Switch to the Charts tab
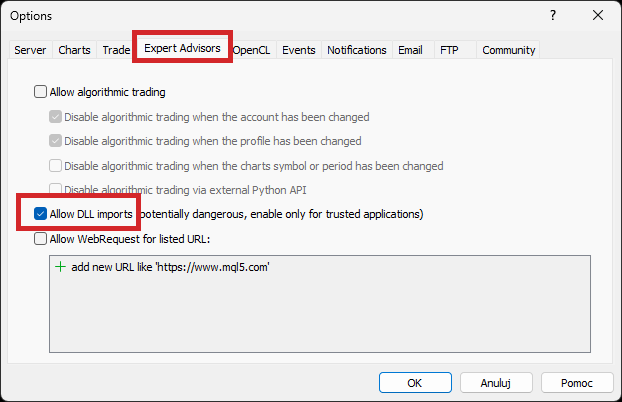622x402 pixels. point(74,50)
